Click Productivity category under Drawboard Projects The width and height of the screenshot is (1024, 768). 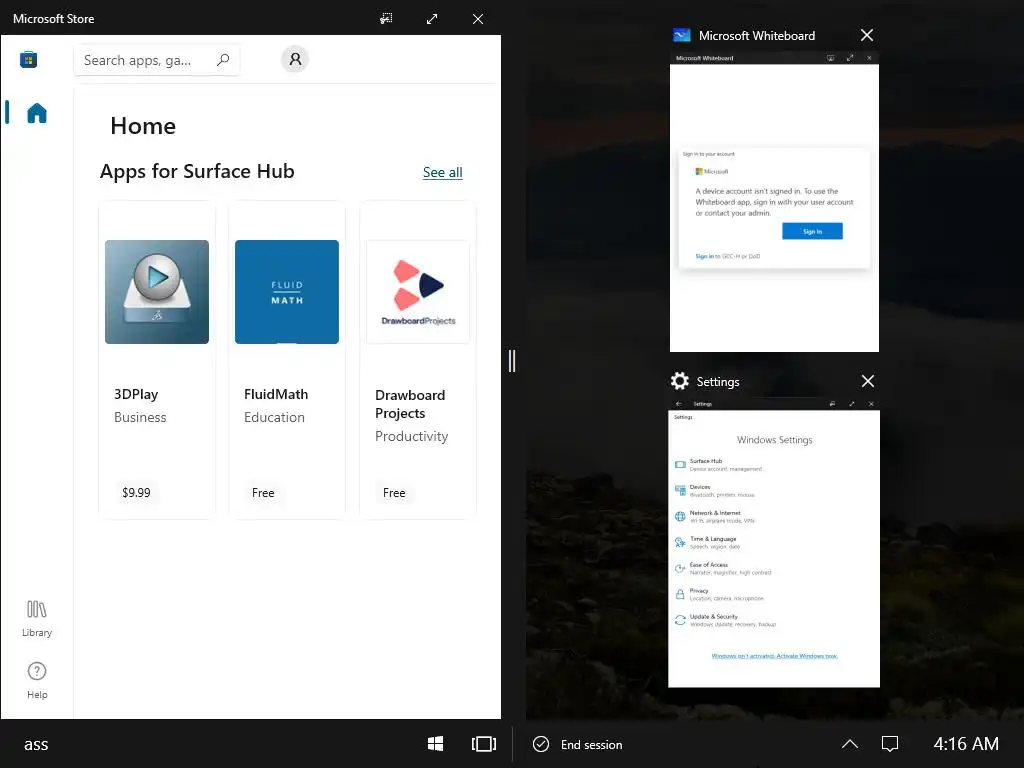tap(411, 436)
